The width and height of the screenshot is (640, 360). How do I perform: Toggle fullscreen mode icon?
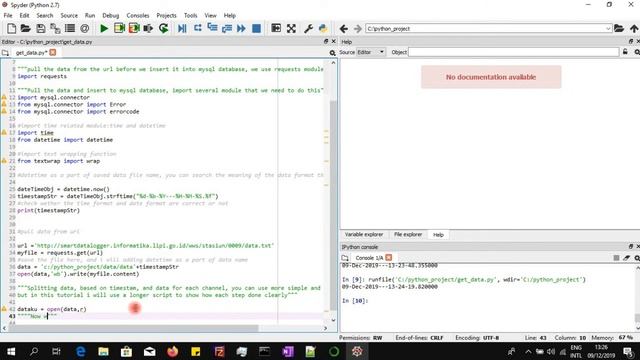tap(291, 28)
